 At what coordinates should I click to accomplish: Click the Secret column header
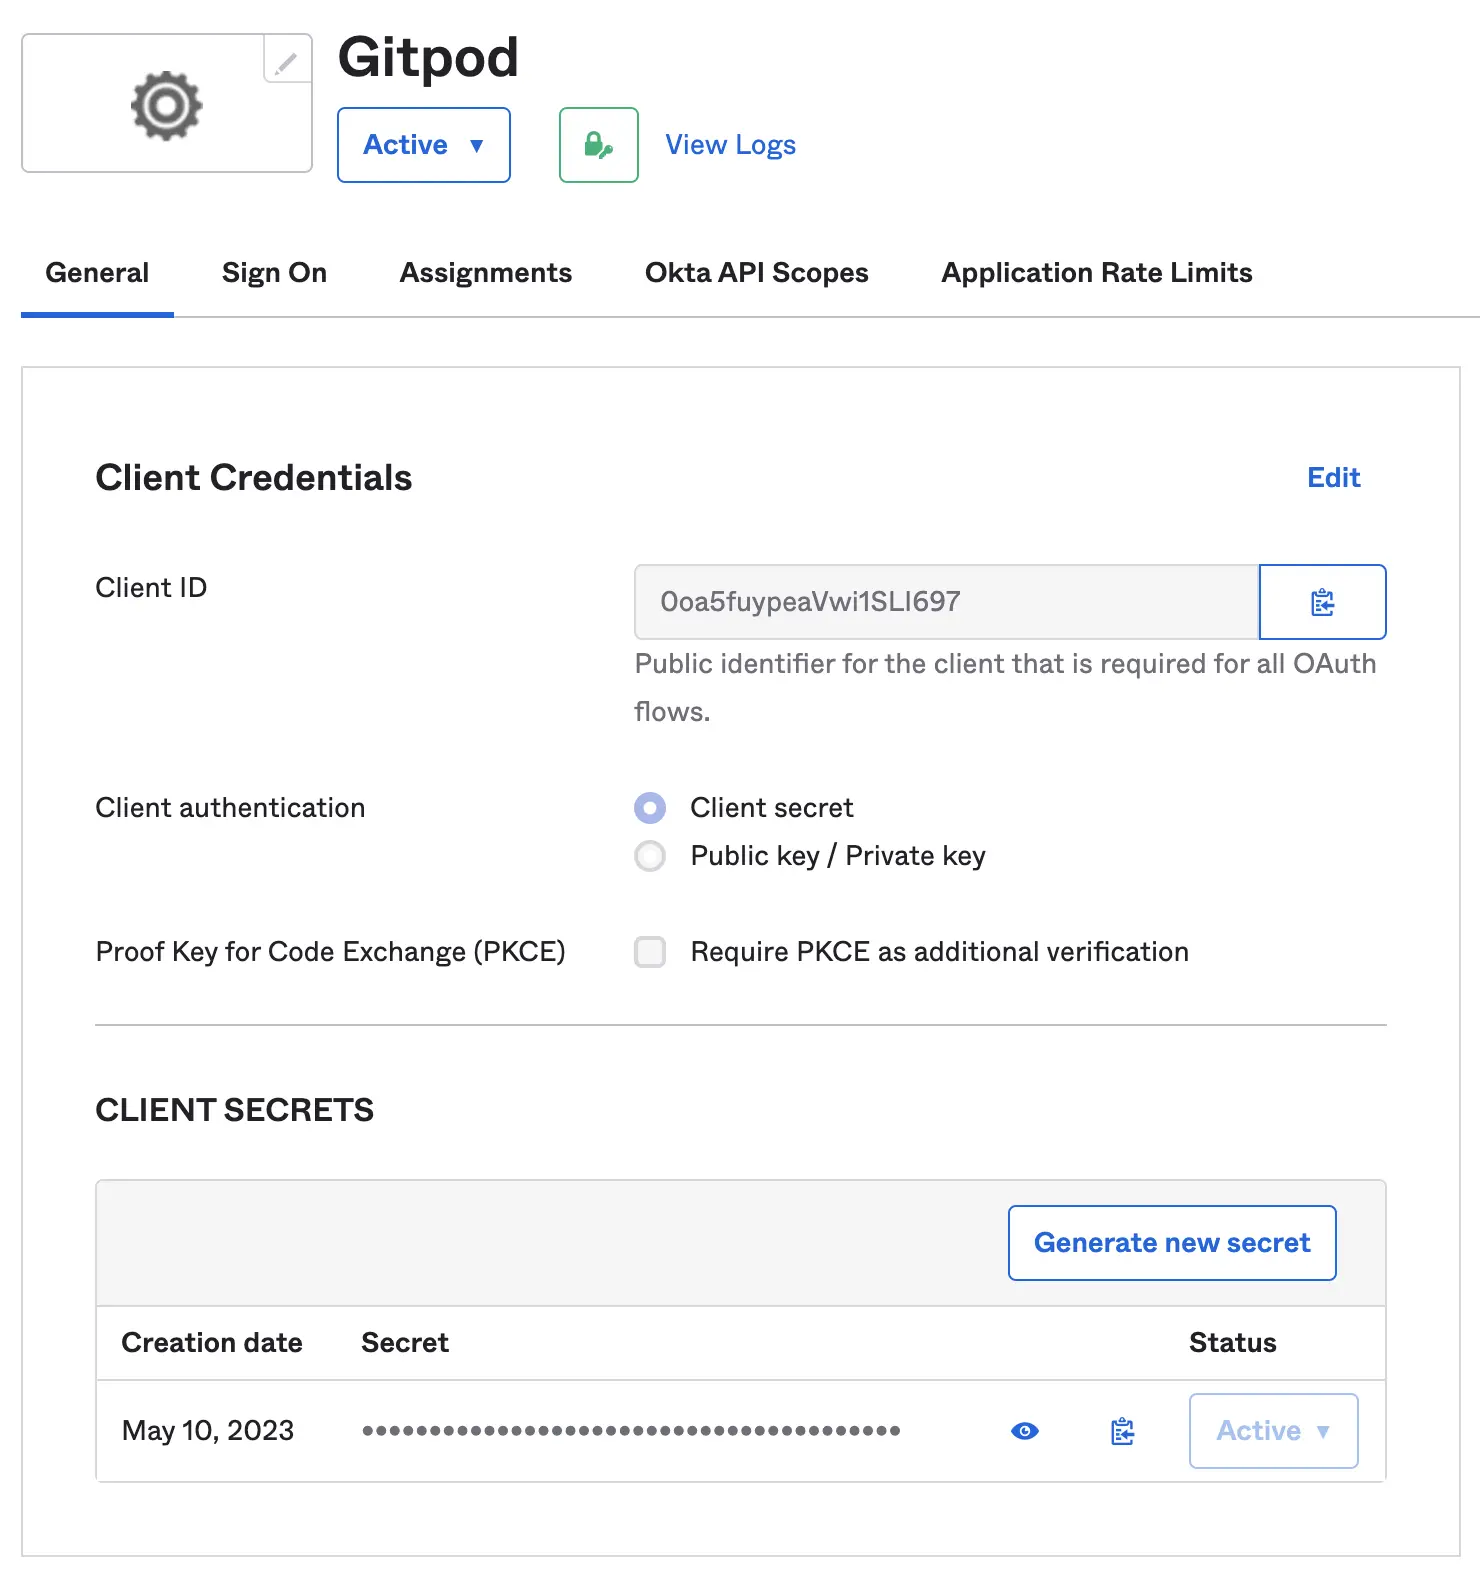(x=405, y=1343)
